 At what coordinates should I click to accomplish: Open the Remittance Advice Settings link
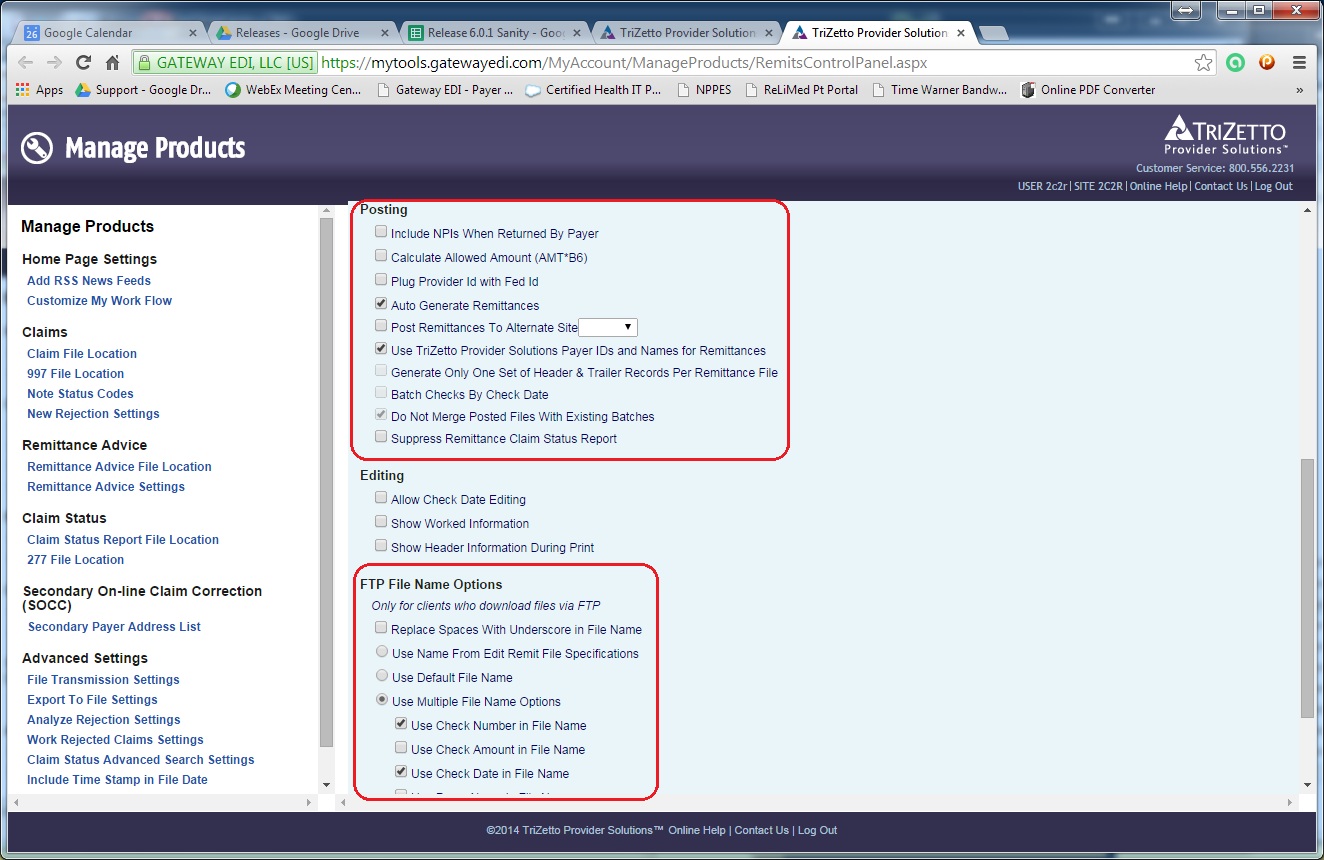[106, 487]
